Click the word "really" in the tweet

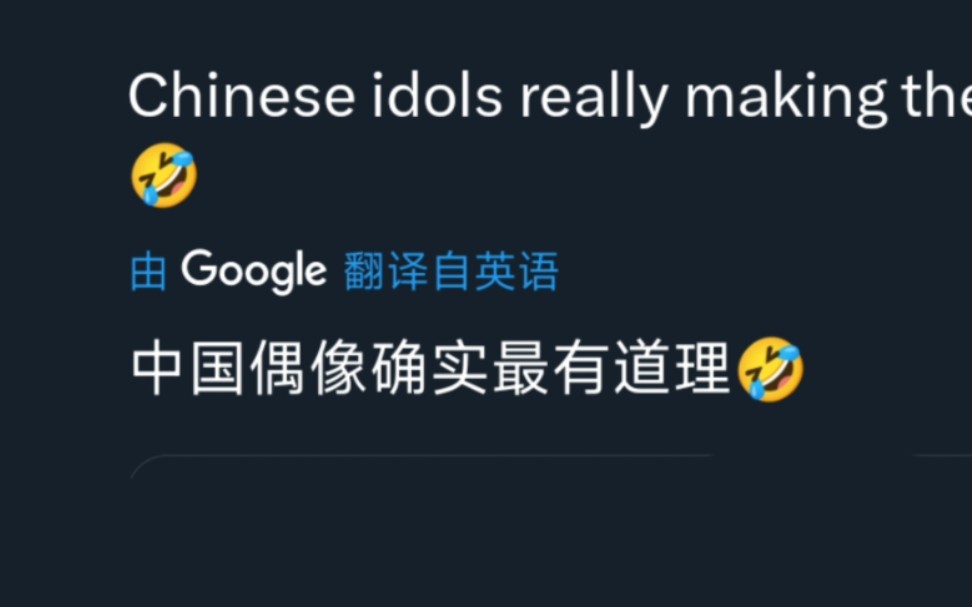(x=593, y=99)
